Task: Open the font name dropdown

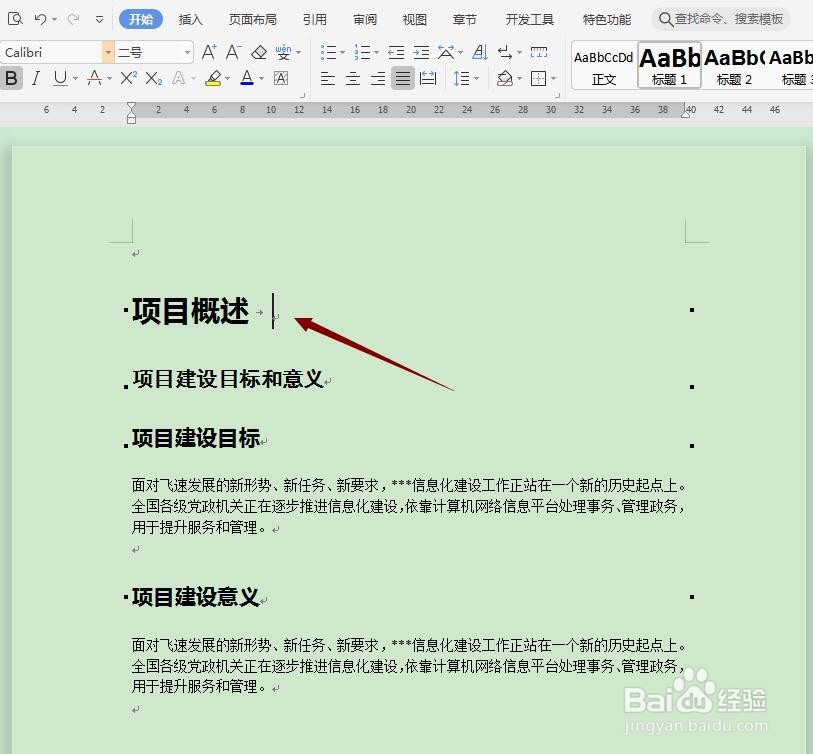Action: 107,51
